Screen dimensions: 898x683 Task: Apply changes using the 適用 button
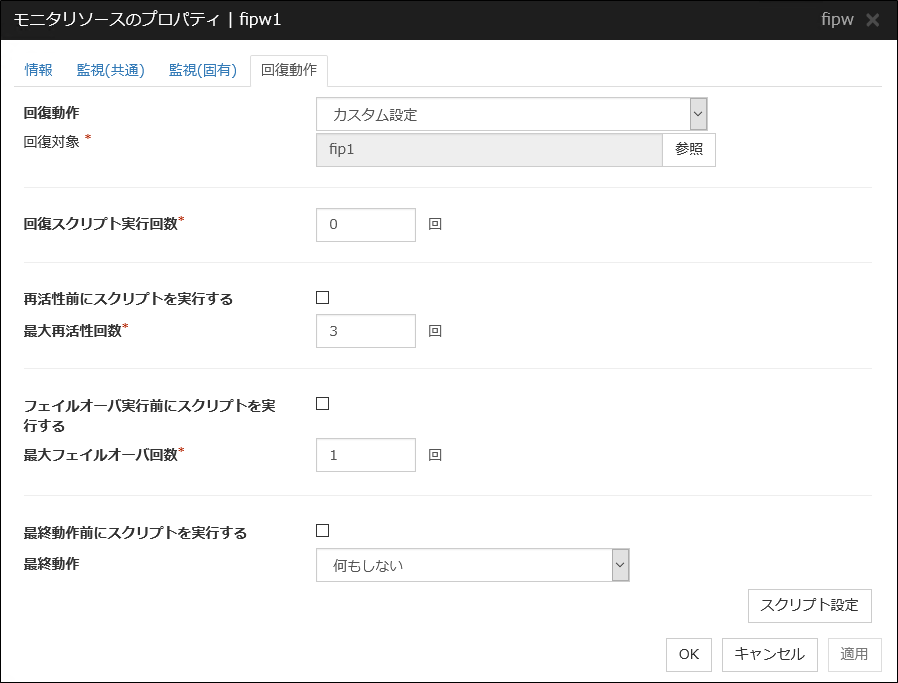point(853,655)
